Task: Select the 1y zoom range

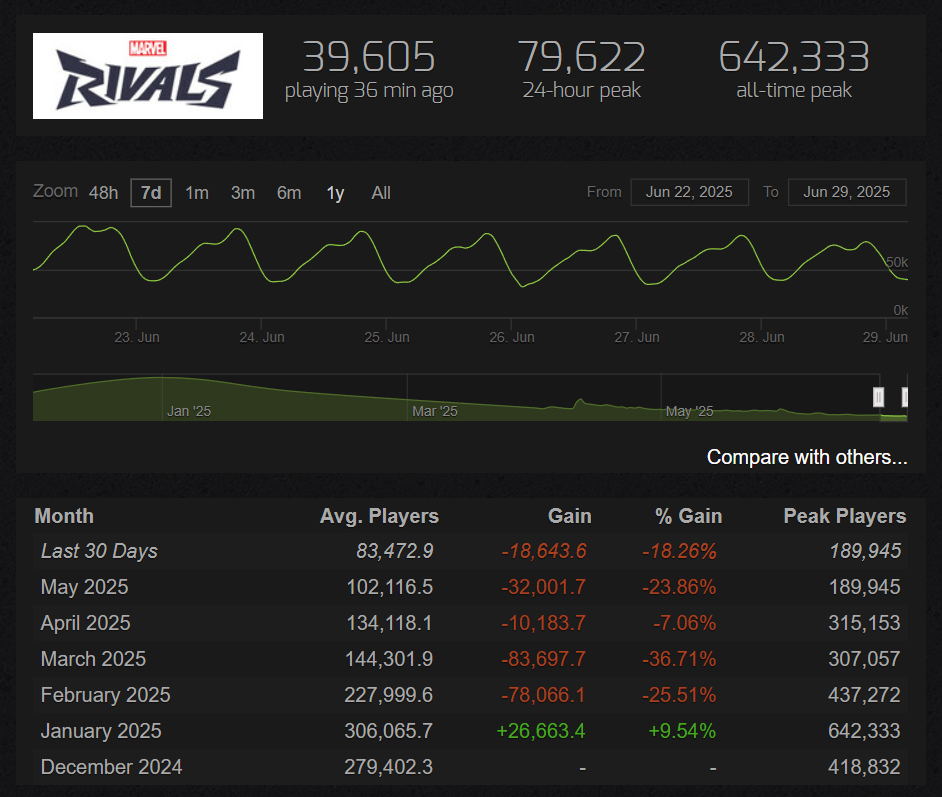Action: (x=335, y=193)
